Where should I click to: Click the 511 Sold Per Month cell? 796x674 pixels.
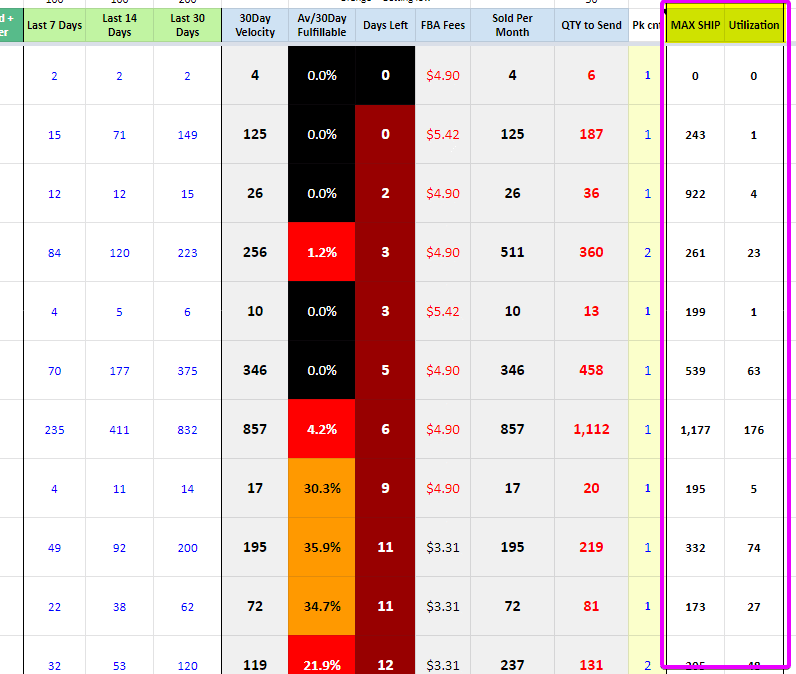pyautogui.click(x=512, y=252)
